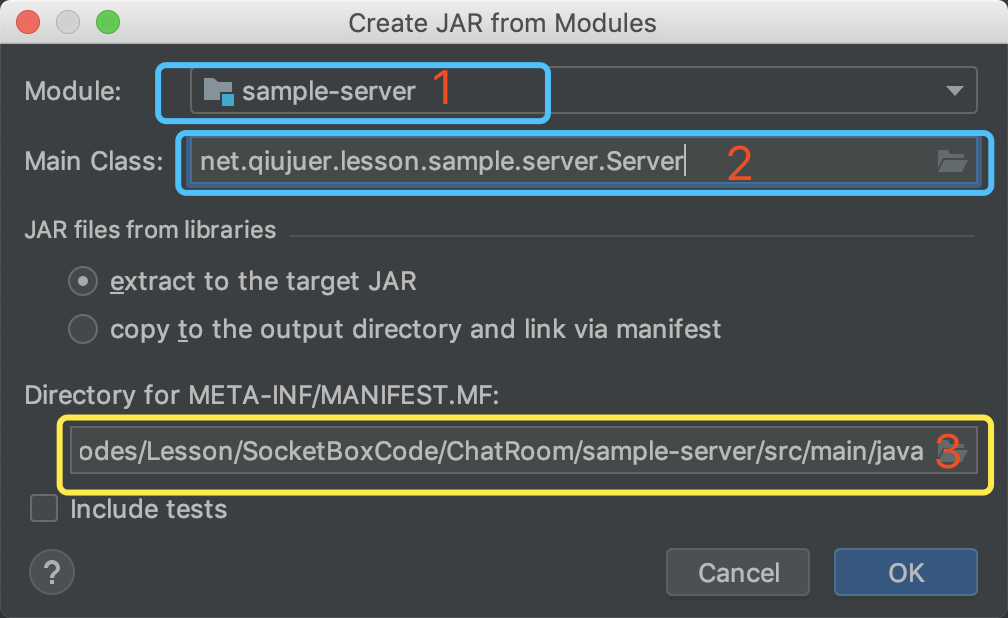
Task: Choose 'copy to the output directory' radio option
Action: click(82, 328)
